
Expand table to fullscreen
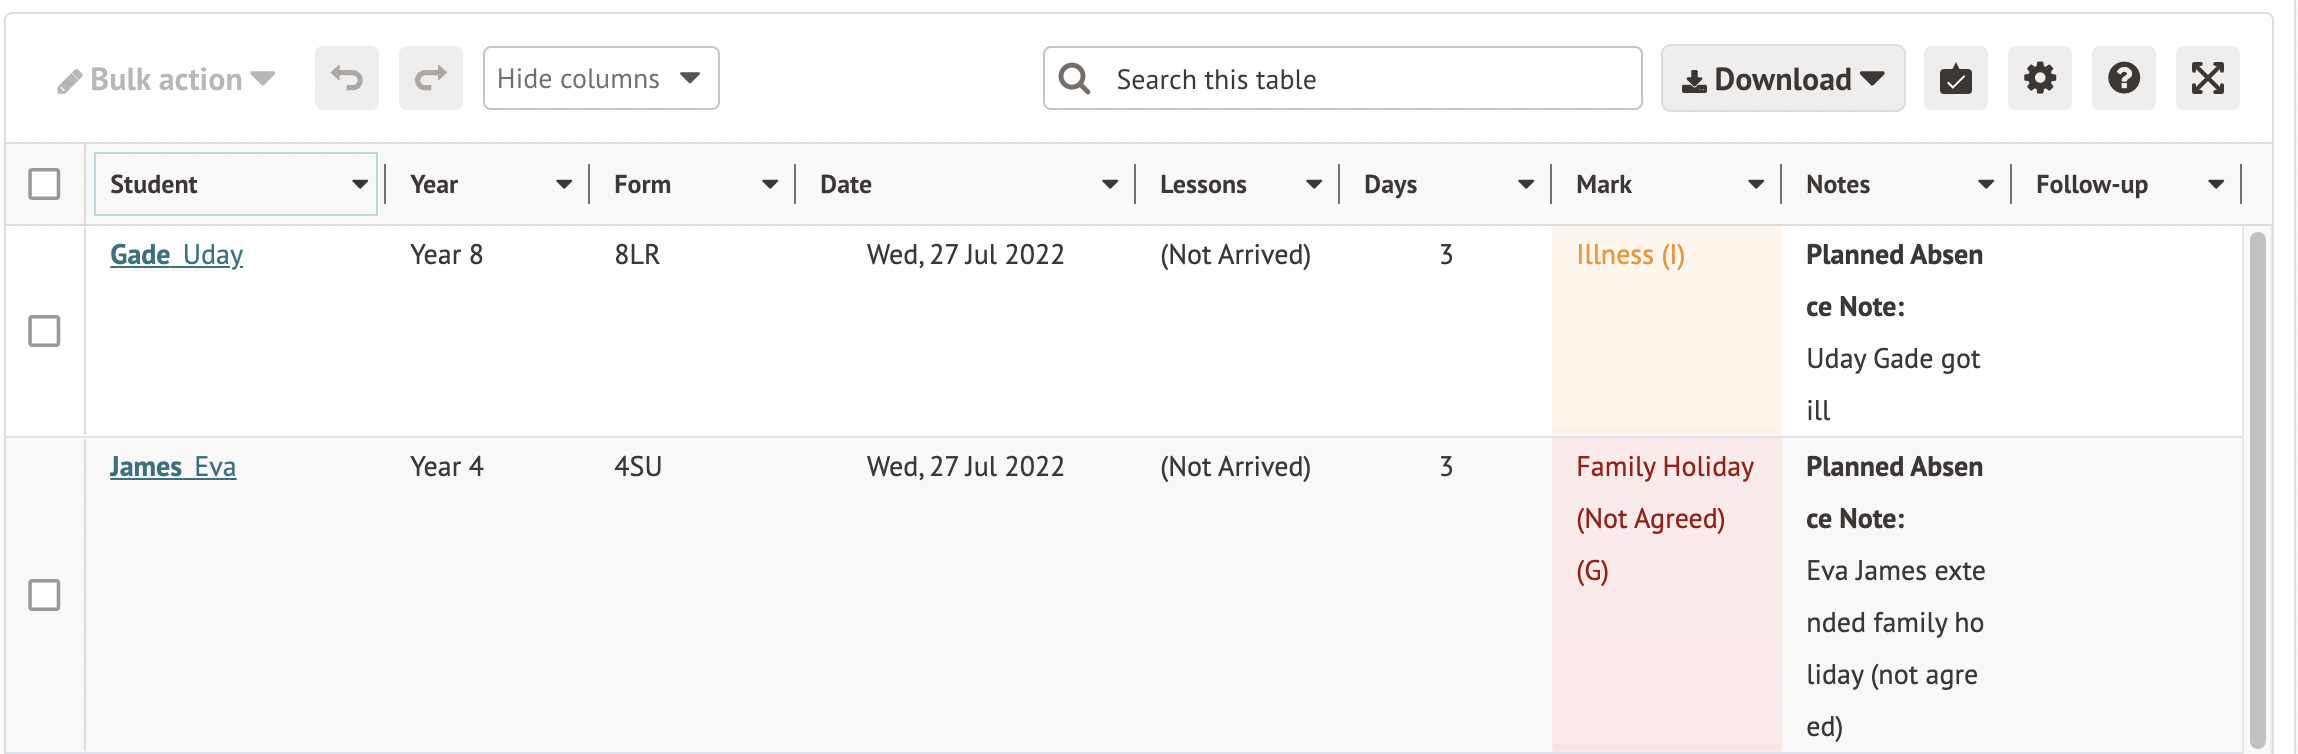(2207, 78)
